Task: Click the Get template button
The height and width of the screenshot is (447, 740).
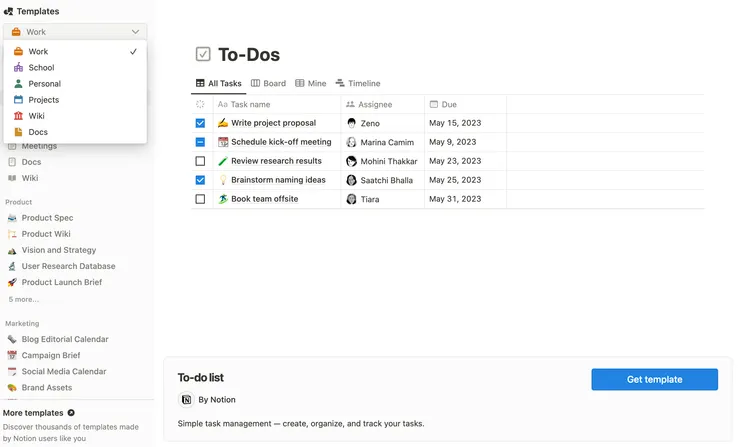Action: [655, 379]
